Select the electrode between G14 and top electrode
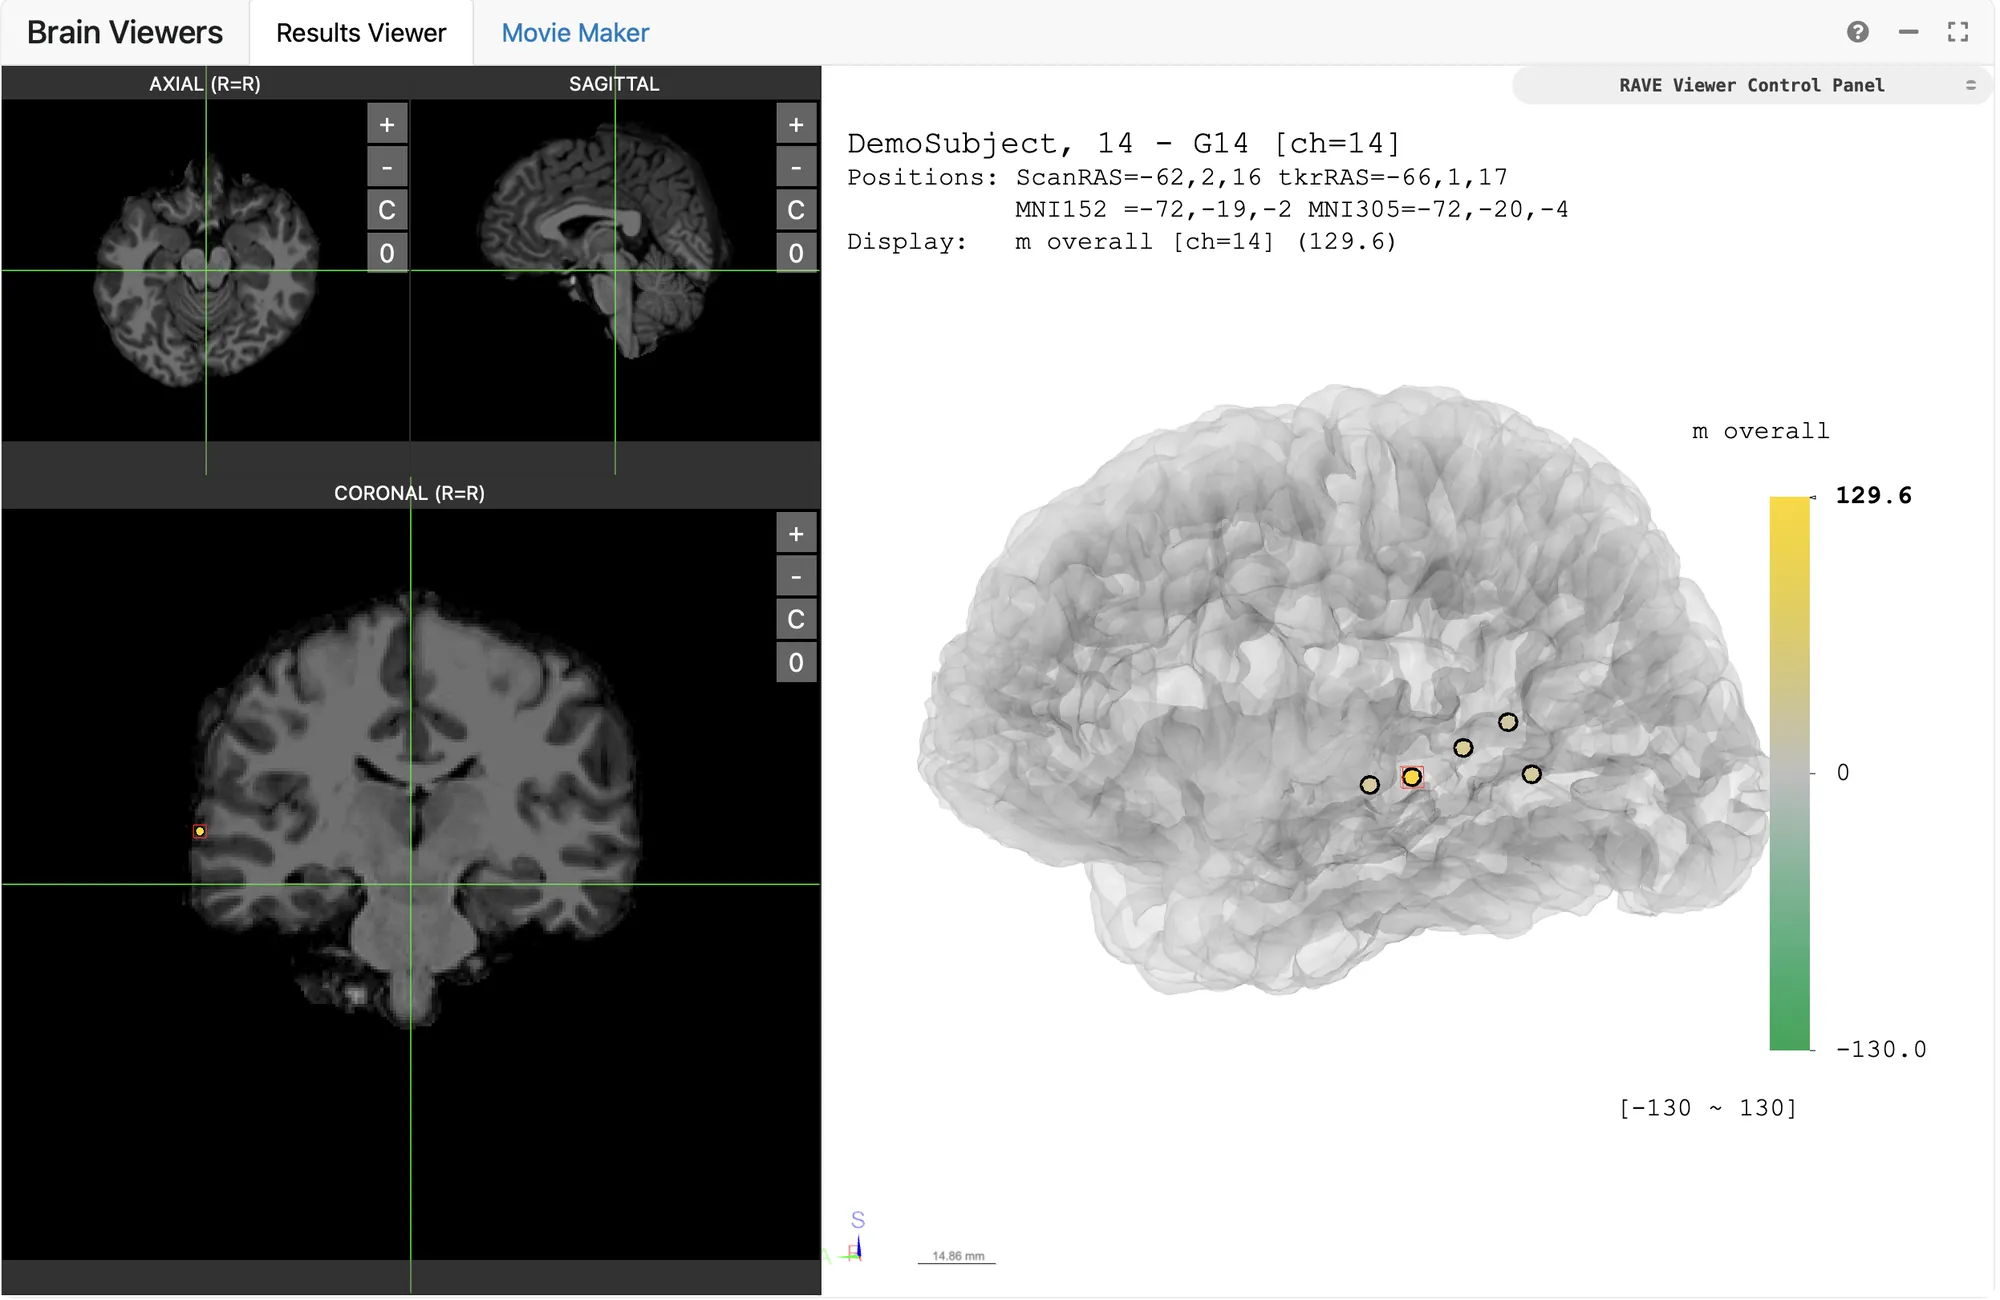This screenshot has width=2000, height=1300. coord(1463,748)
